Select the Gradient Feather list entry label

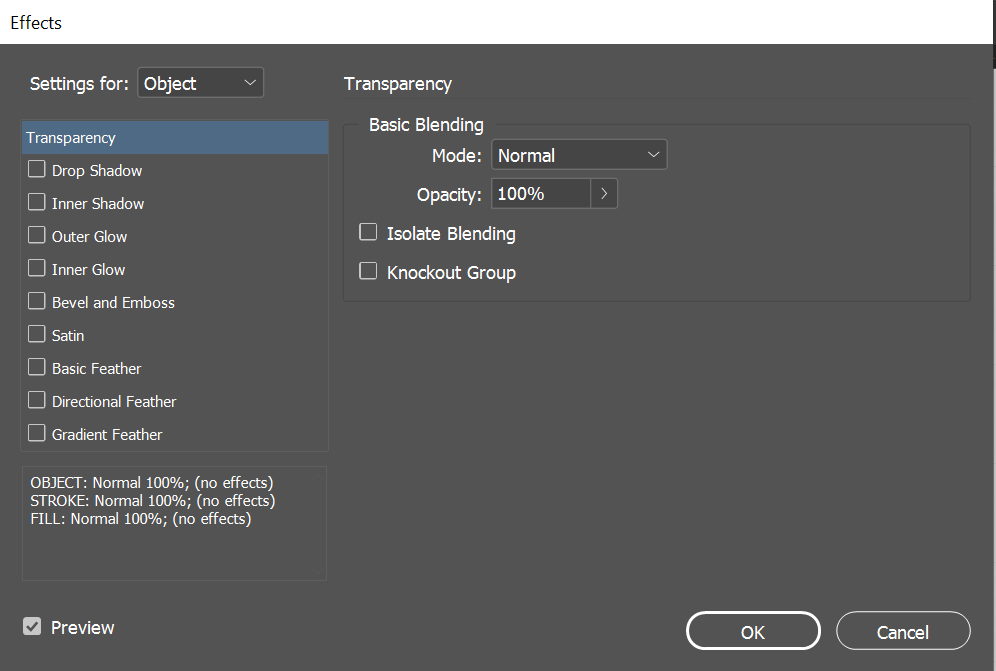pyautogui.click(x=107, y=434)
